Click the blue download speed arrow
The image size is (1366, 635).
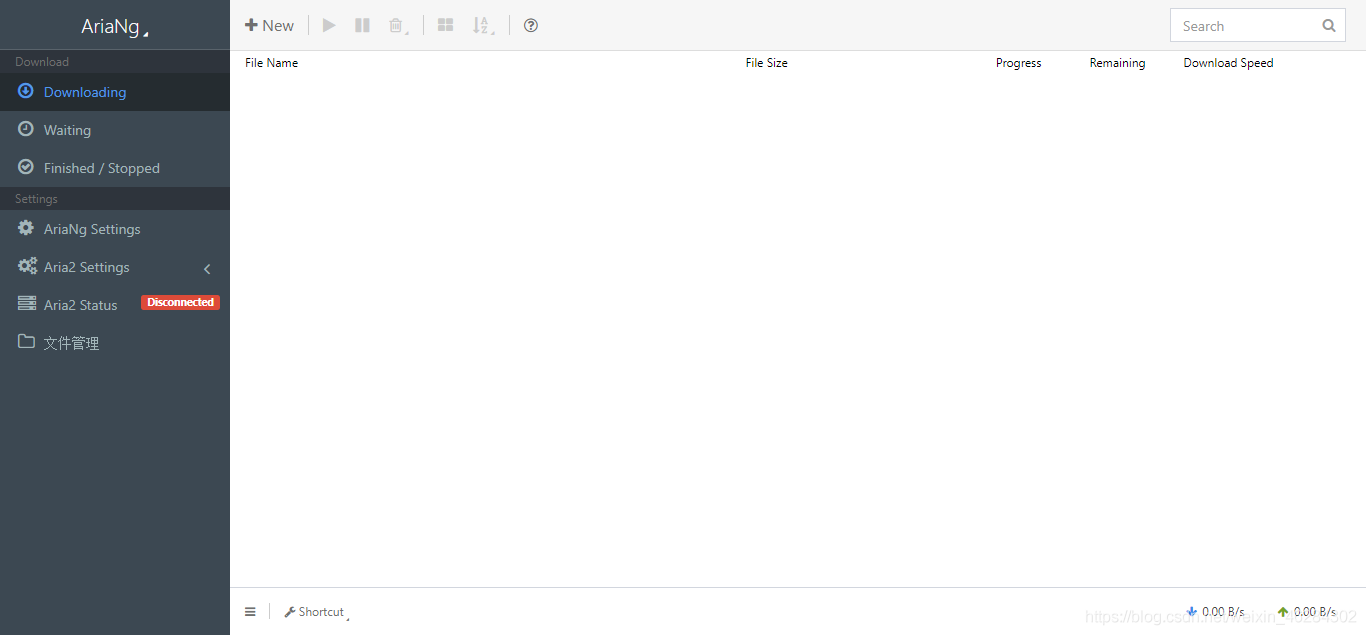click(x=1191, y=612)
